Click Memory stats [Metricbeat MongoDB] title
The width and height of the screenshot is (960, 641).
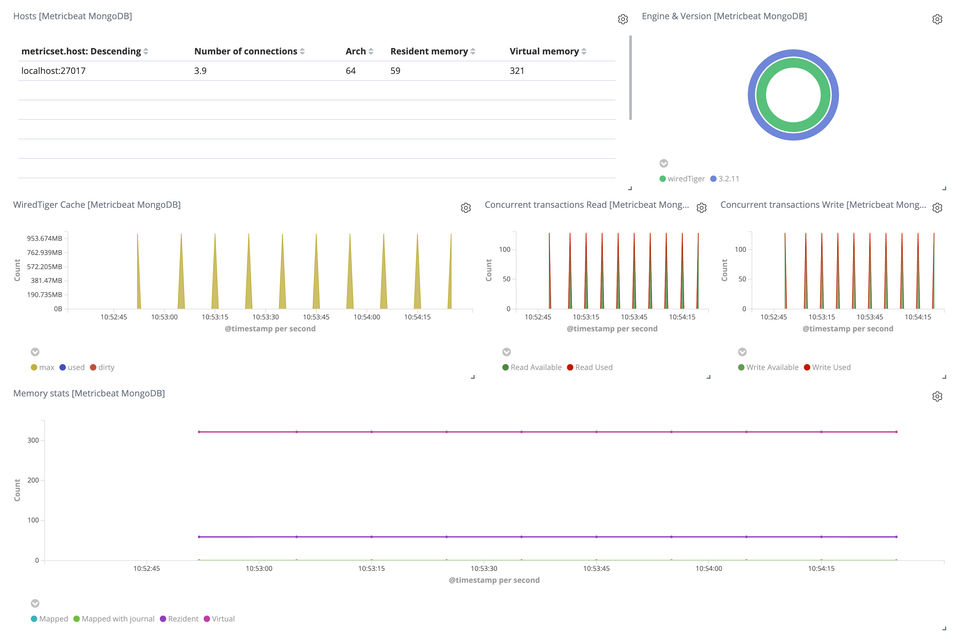point(89,393)
